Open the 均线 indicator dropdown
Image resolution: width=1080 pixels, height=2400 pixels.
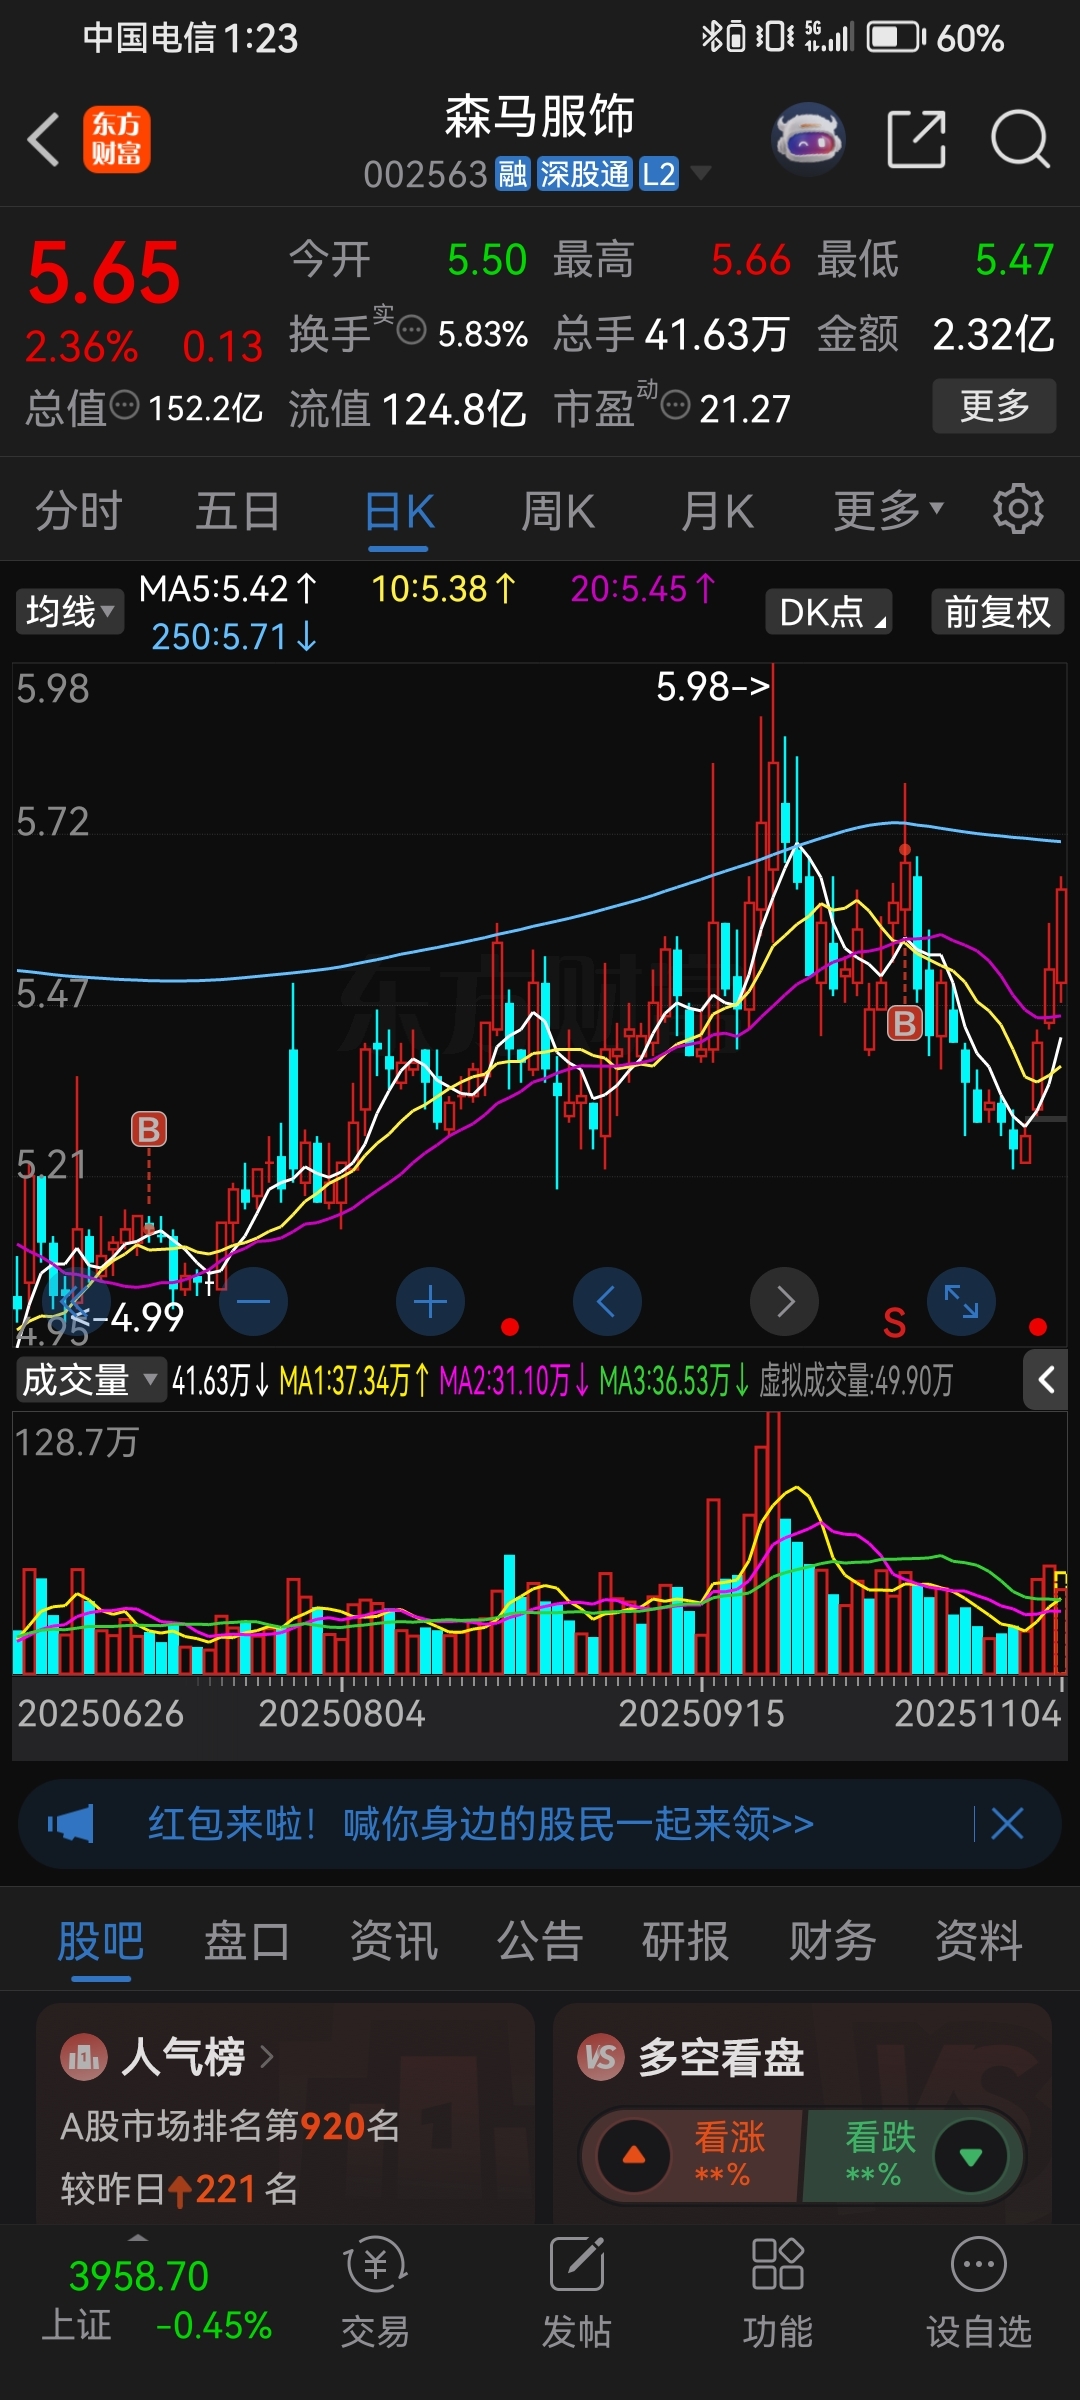coord(70,611)
